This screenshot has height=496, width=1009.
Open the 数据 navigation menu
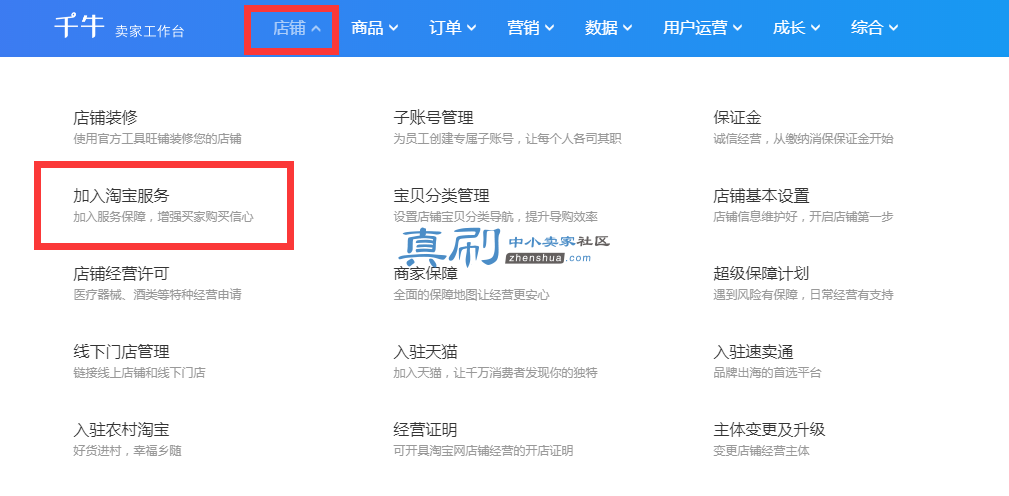click(609, 28)
